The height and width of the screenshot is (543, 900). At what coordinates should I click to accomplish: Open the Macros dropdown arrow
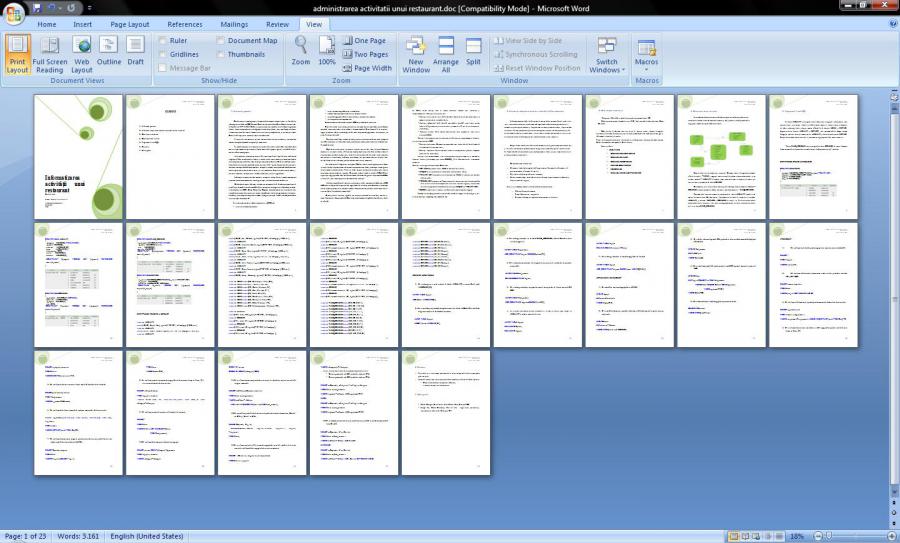click(x=646, y=70)
